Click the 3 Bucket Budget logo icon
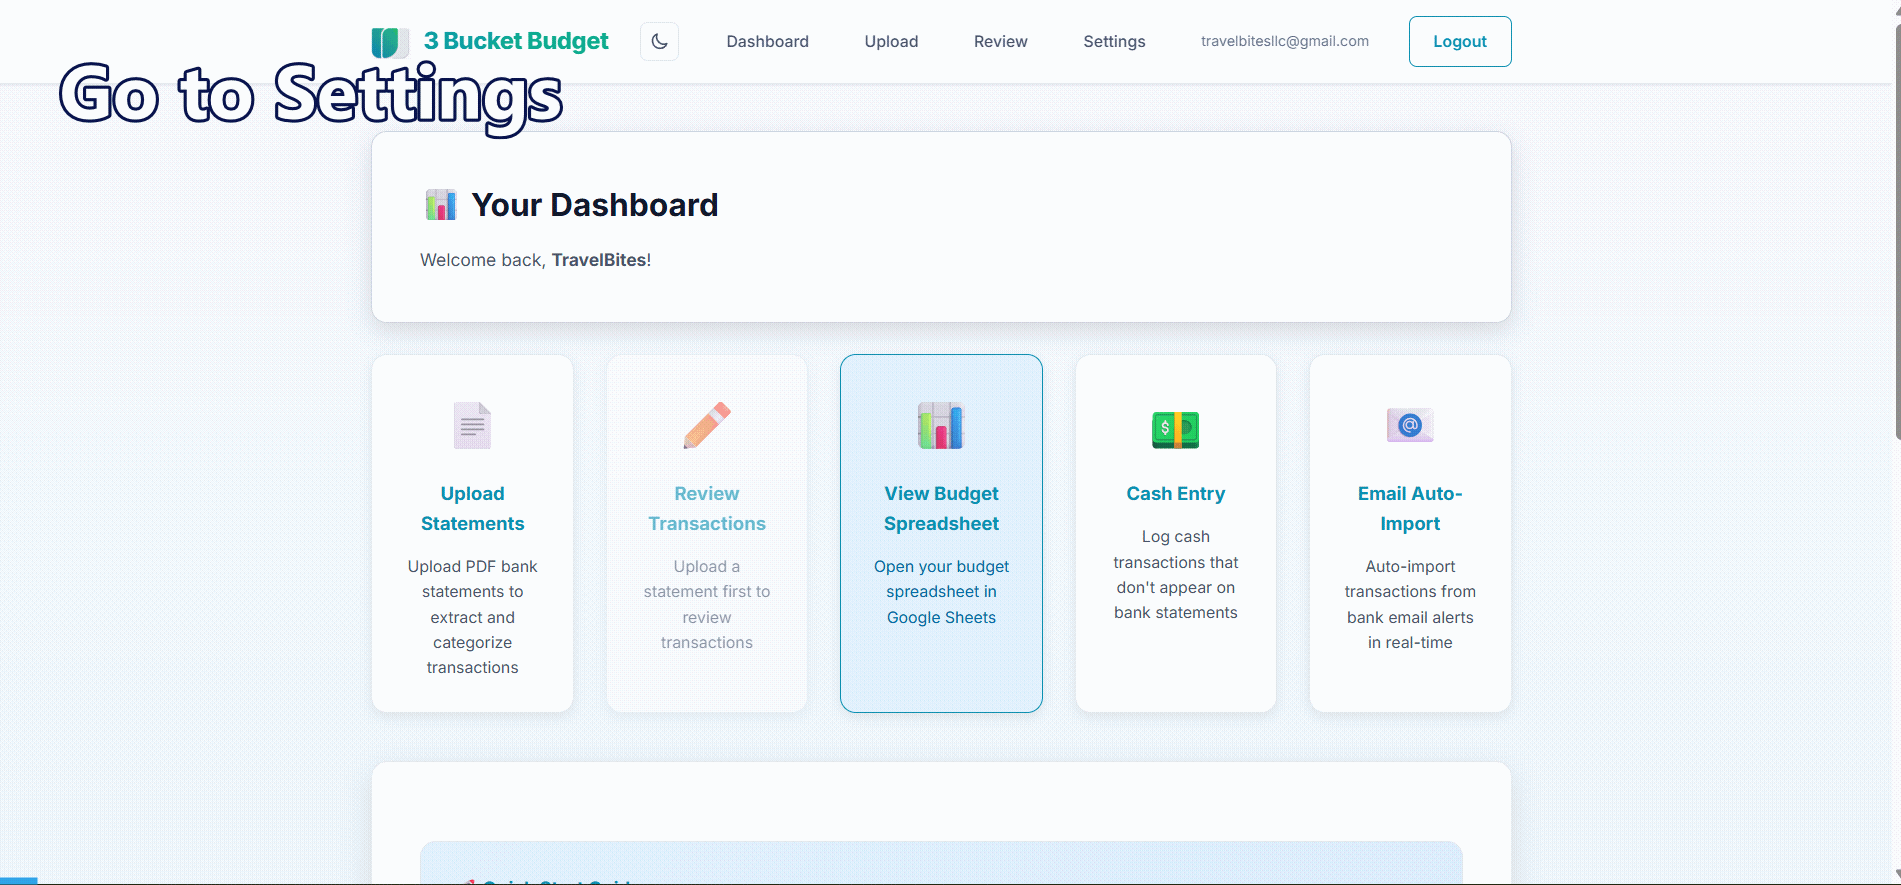The width and height of the screenshot is (1901, 885). pos(389,42)
